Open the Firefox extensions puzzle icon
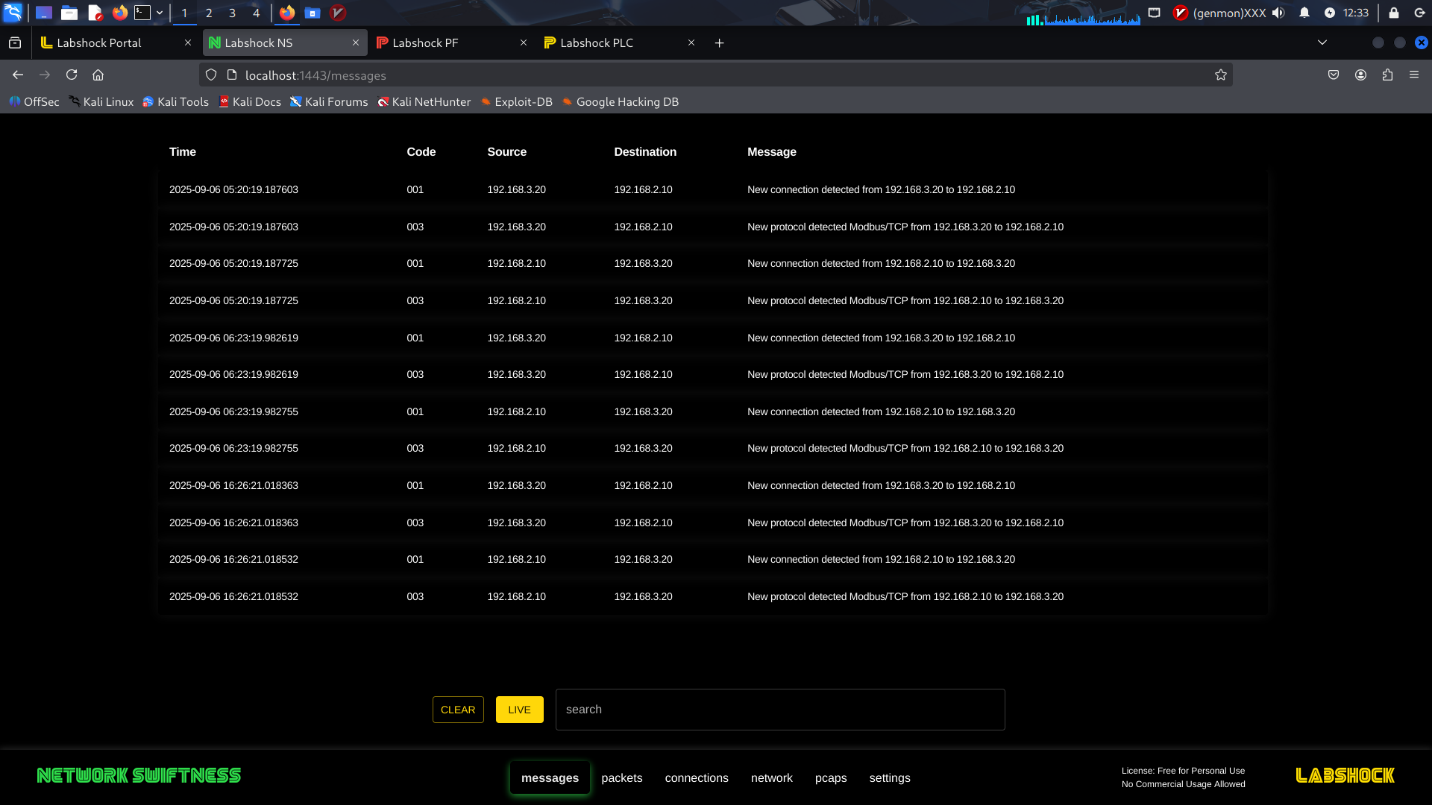 pos(1387,75)
